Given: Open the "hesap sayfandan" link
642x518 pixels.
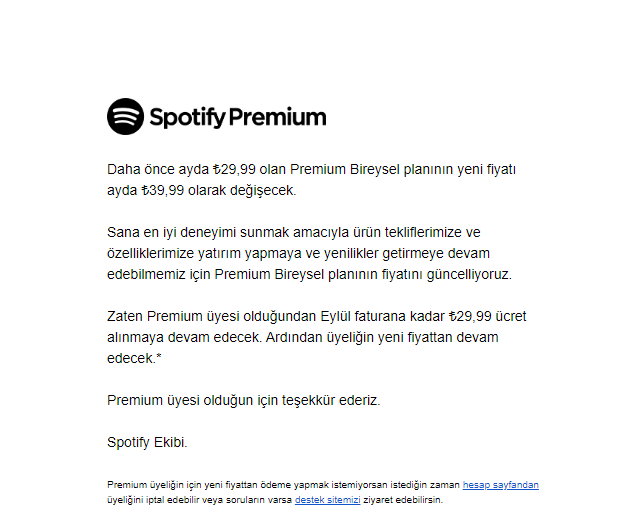Looking at the screenshot, I should (x=501, y=485).
